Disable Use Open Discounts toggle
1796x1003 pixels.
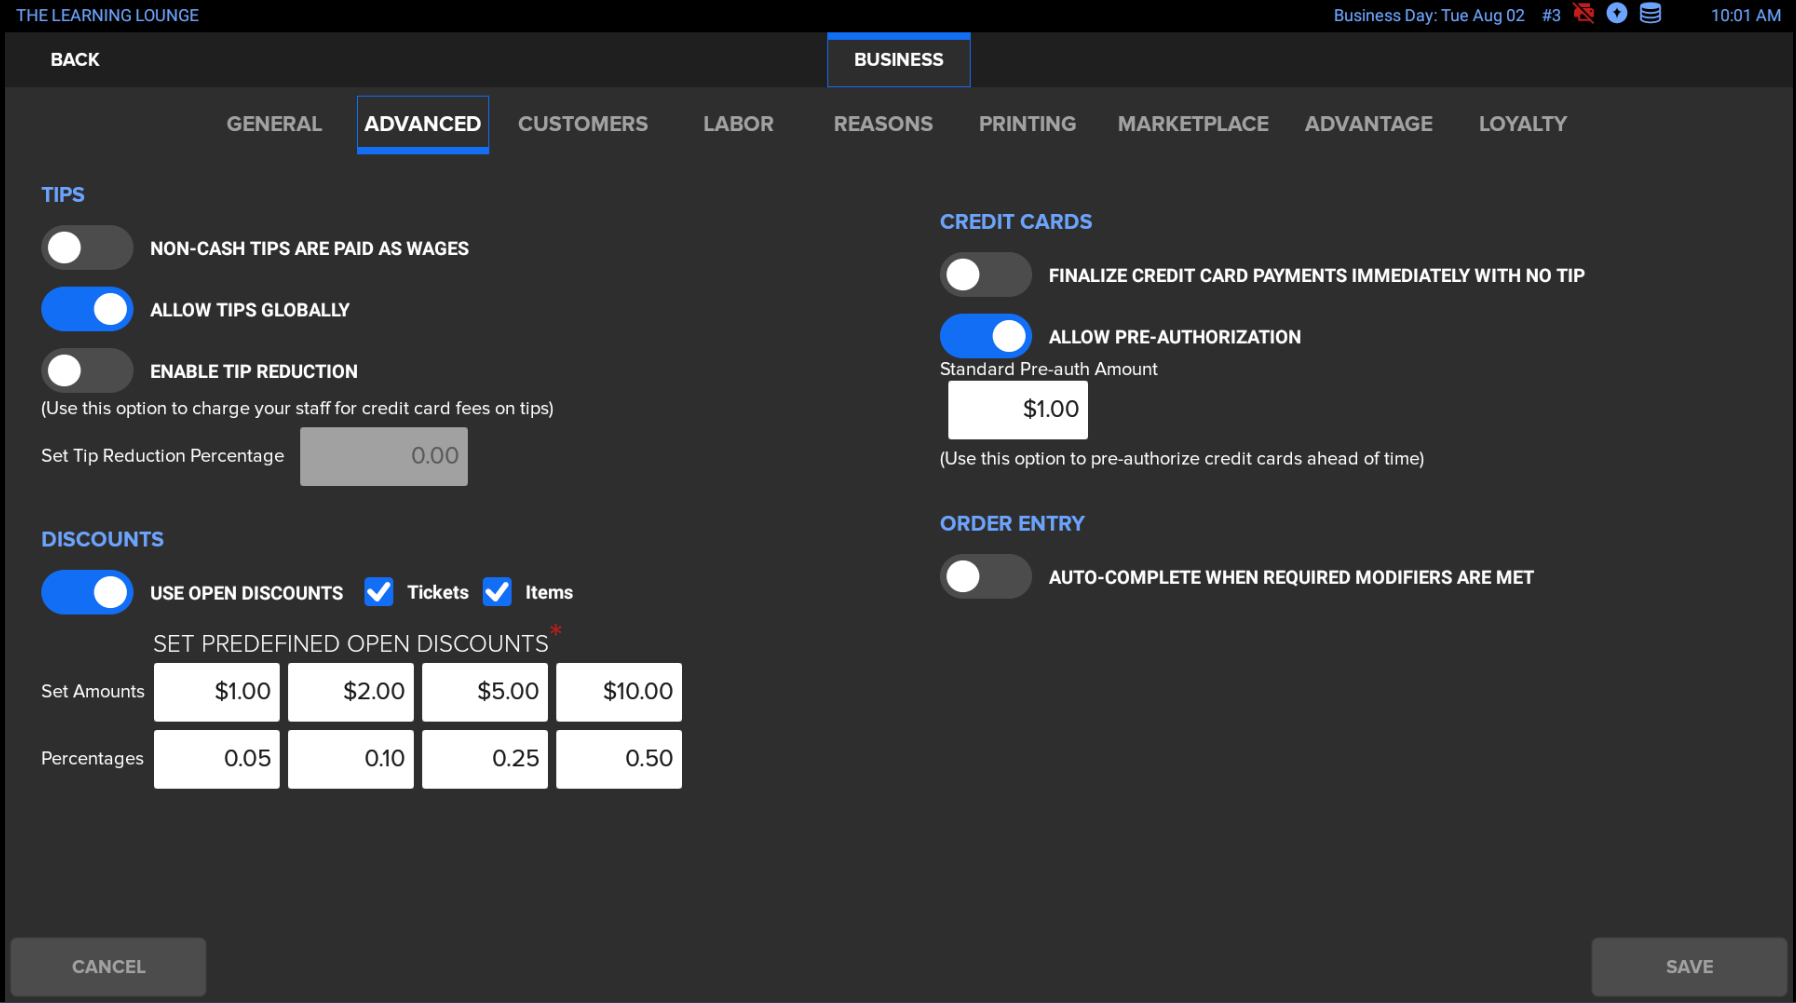87,592
